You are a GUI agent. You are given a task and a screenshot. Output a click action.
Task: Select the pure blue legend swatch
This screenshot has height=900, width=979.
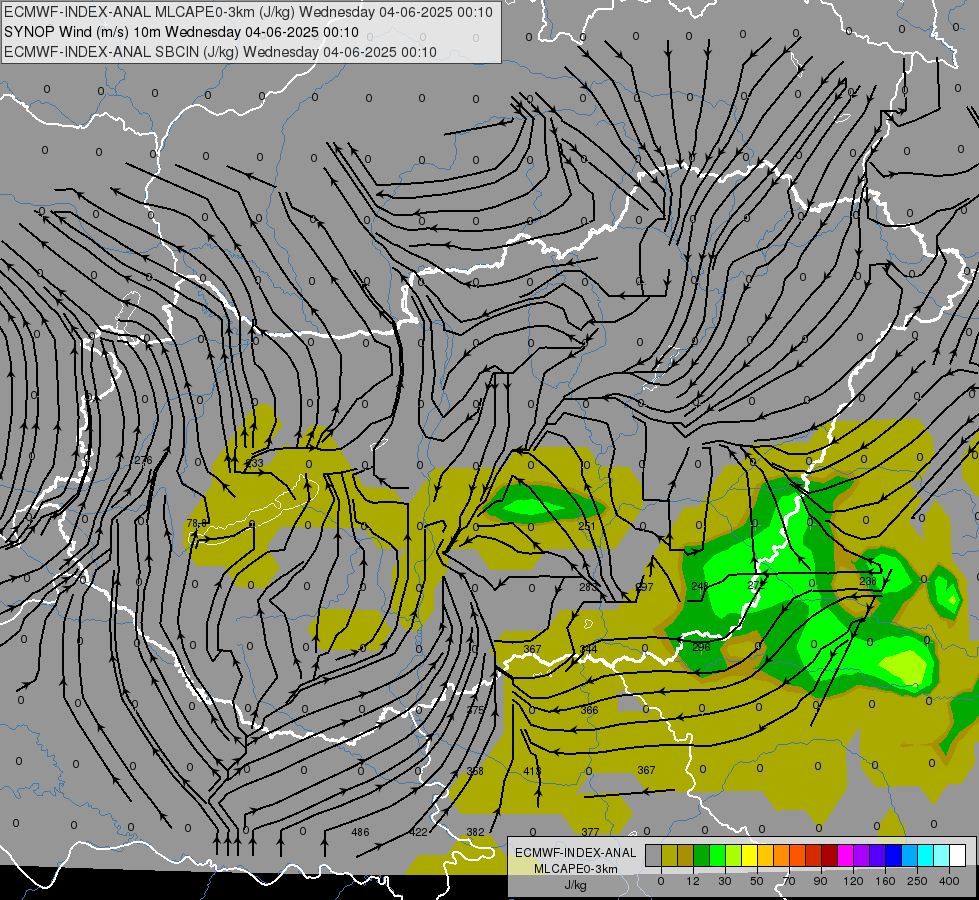coord(893,856)
